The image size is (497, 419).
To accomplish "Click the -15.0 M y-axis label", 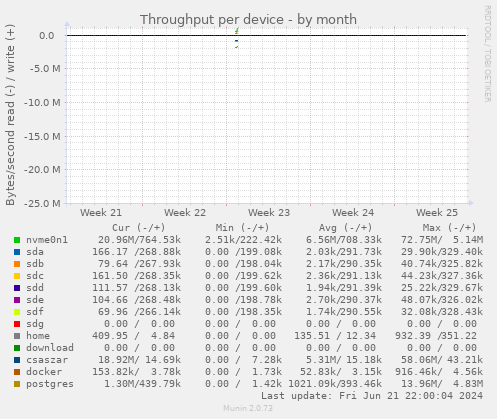I will [x=42, y=136].
